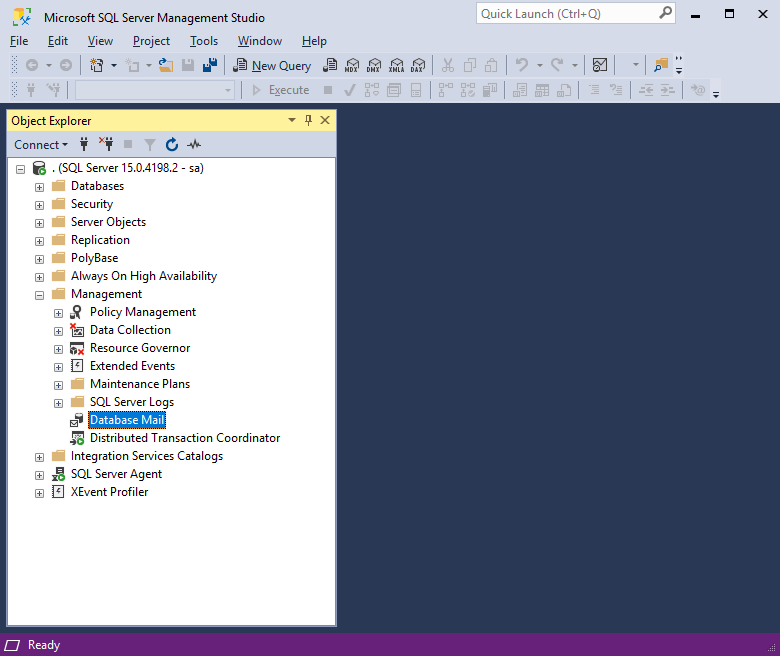The image size is (780, 656).
Task: Select the Database Mail item
Action: 127,420
